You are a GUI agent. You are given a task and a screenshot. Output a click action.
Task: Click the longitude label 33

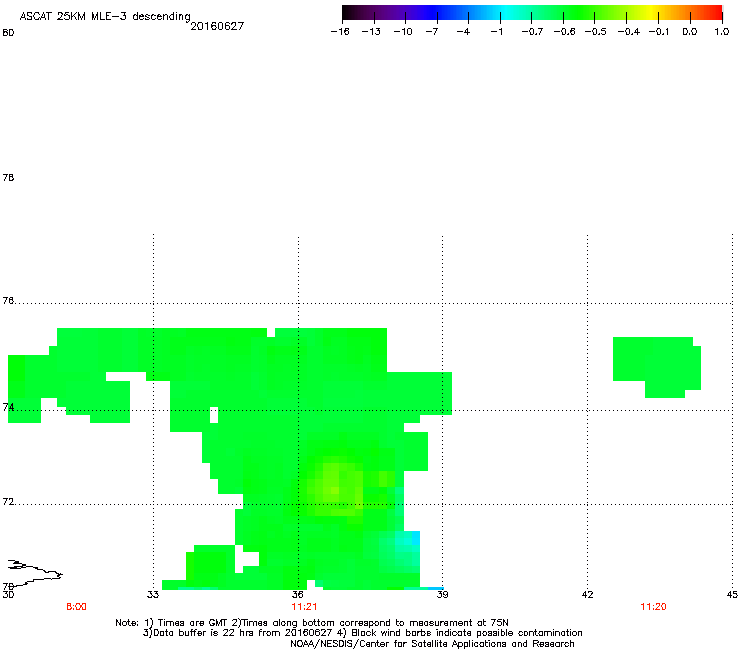(x=152, y=594)
